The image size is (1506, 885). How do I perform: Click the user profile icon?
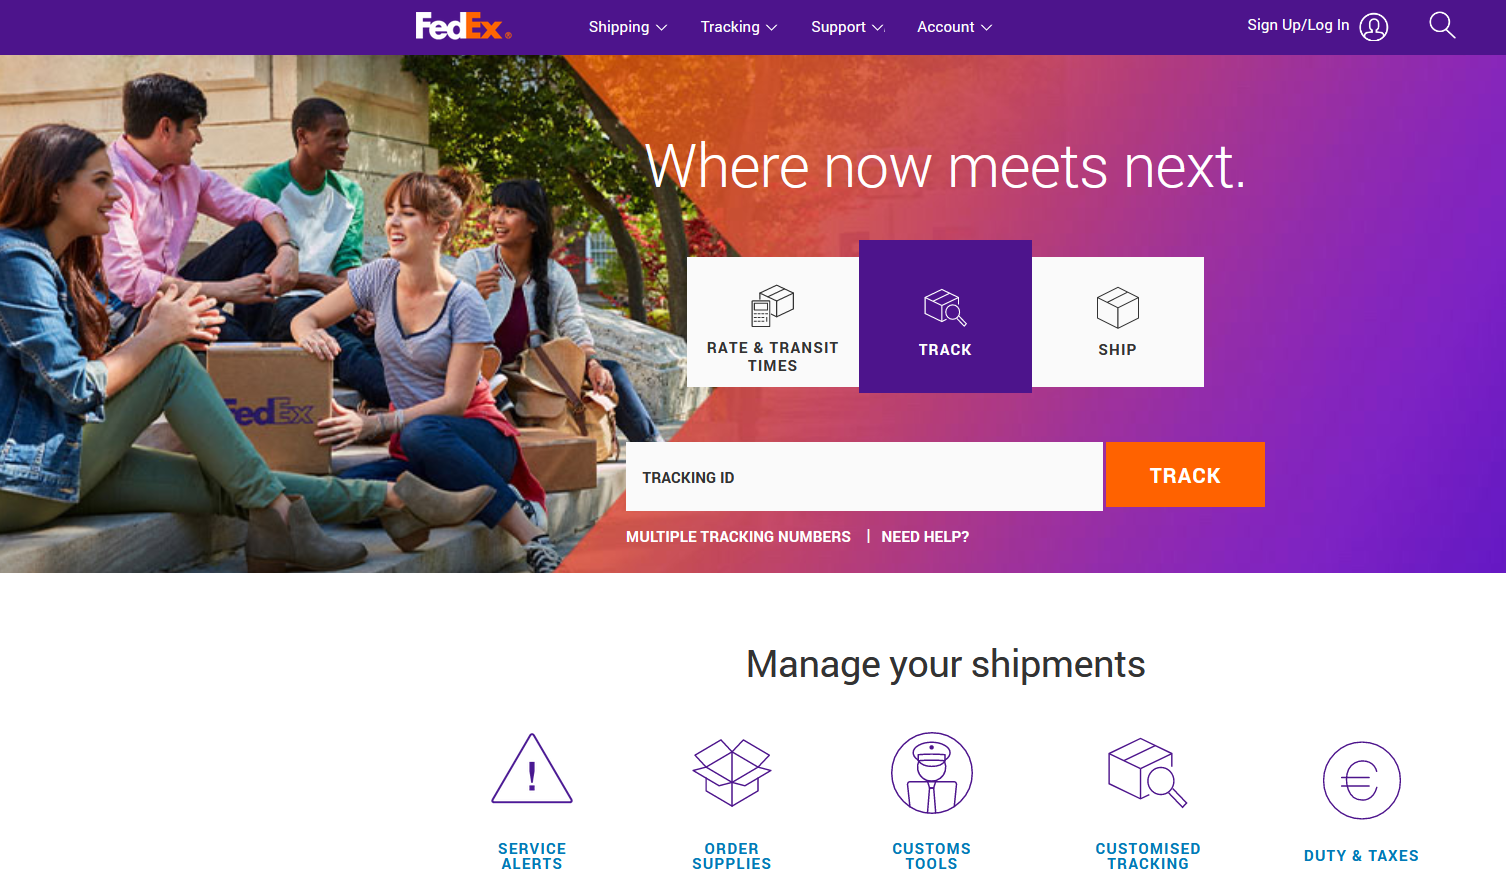(1374, 27)
